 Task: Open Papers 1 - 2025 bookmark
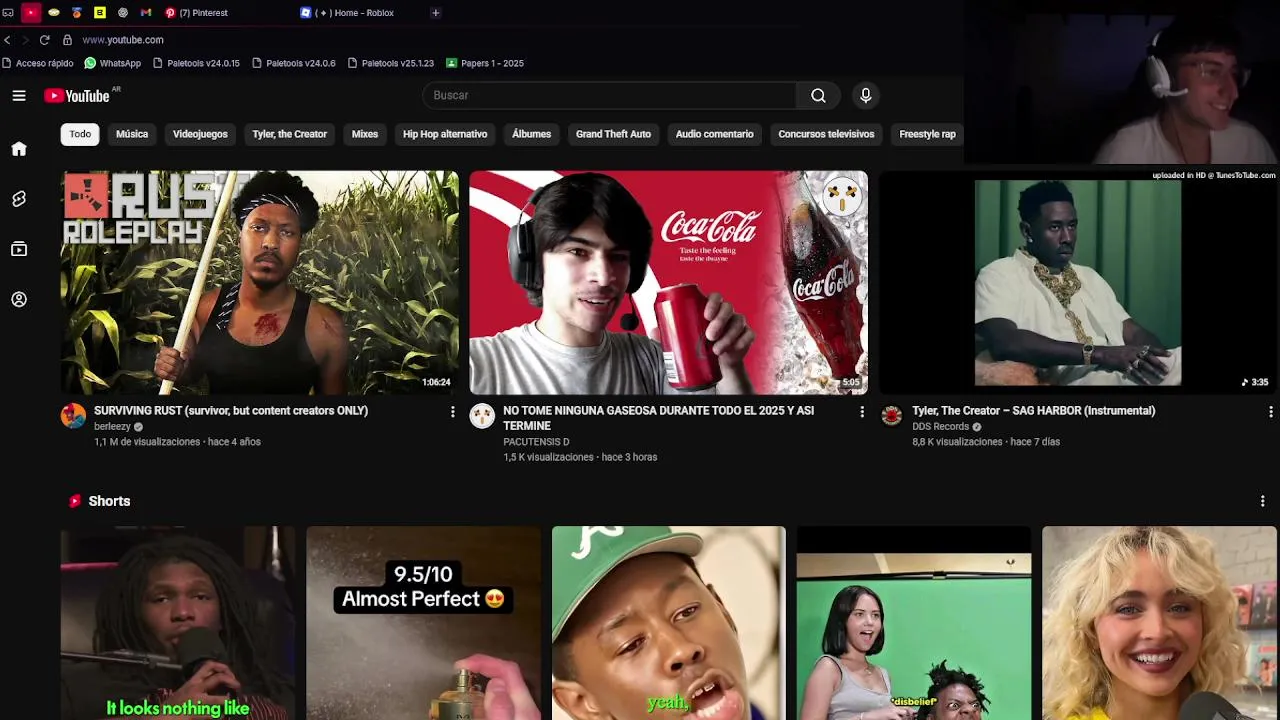tap(485, 63)
